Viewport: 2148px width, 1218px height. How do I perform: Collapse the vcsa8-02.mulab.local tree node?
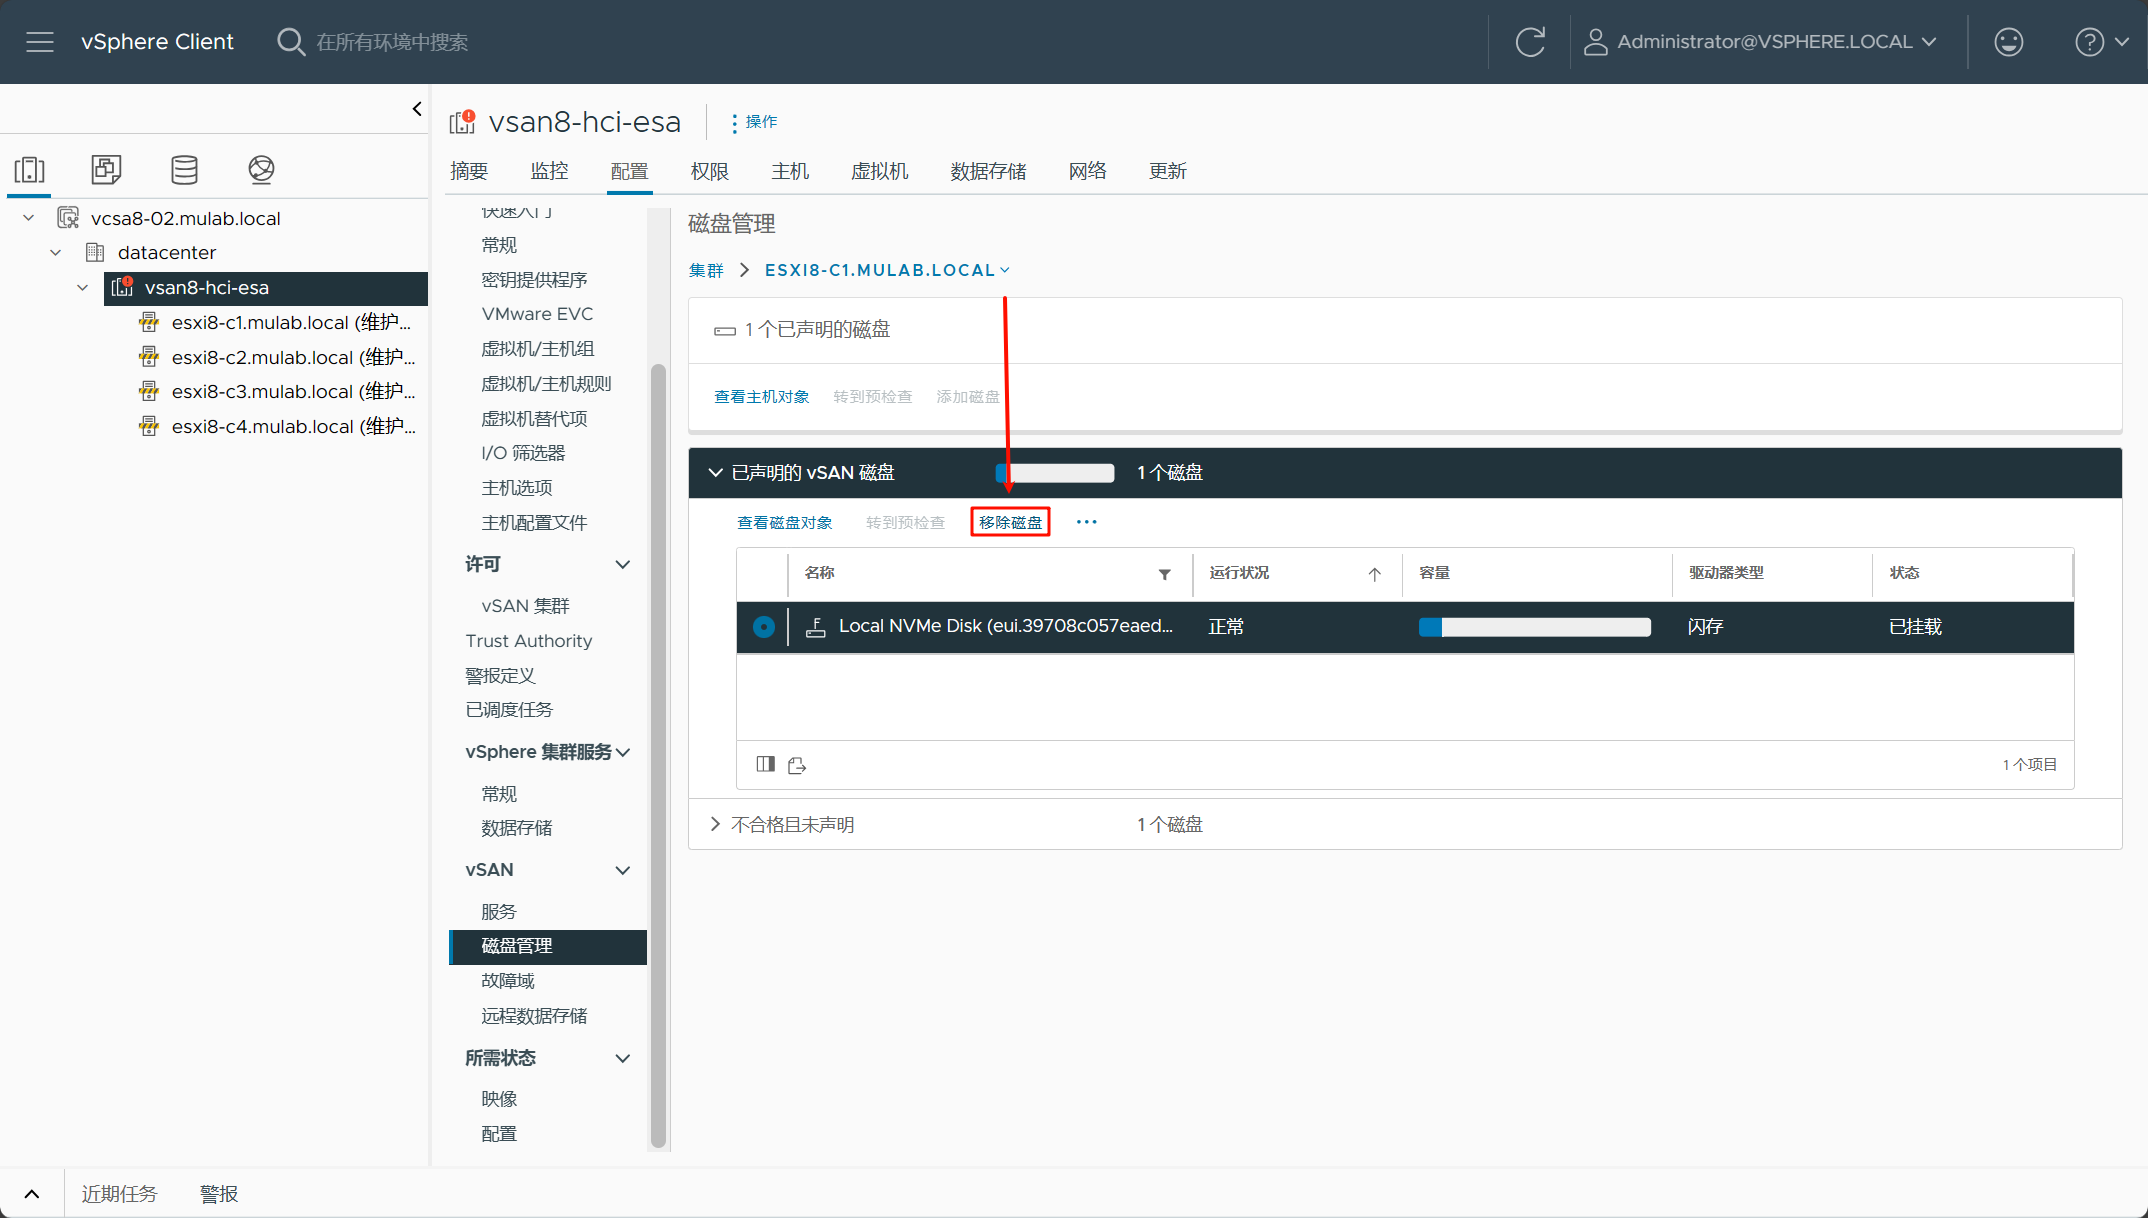[x=29, y=218]
